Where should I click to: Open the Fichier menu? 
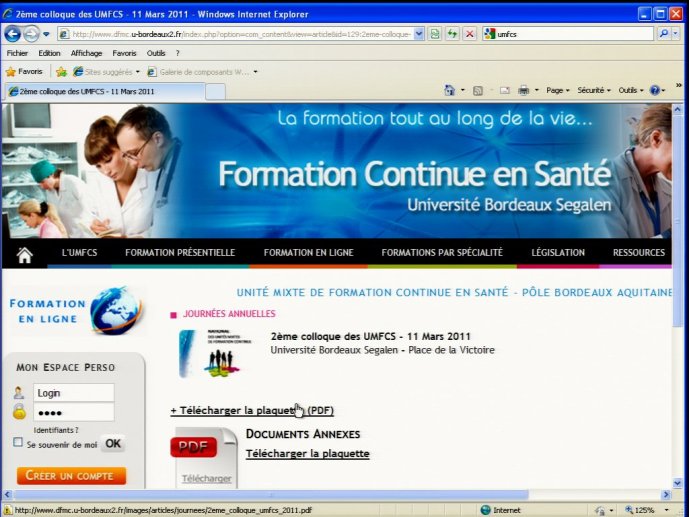pyautogui.click(x=17, y=53)
